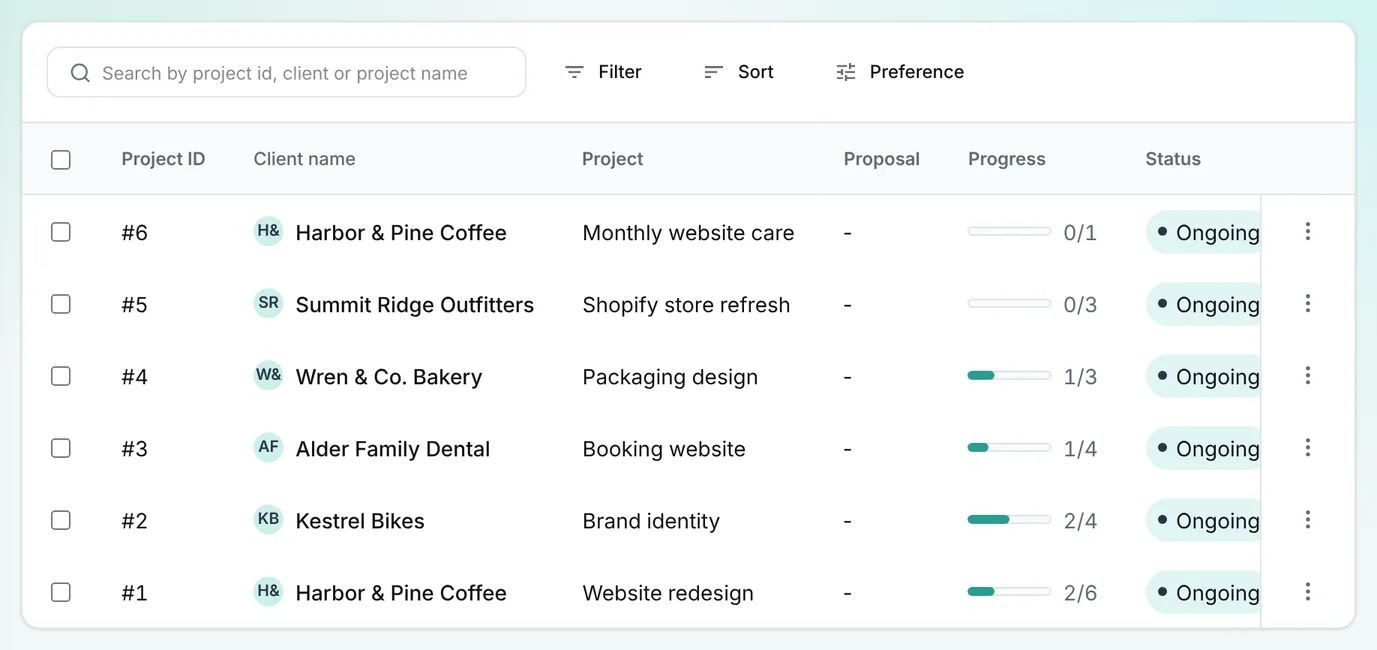Click the Ongoing status badge for Kestrel Bikes

tap(1203, 520)
